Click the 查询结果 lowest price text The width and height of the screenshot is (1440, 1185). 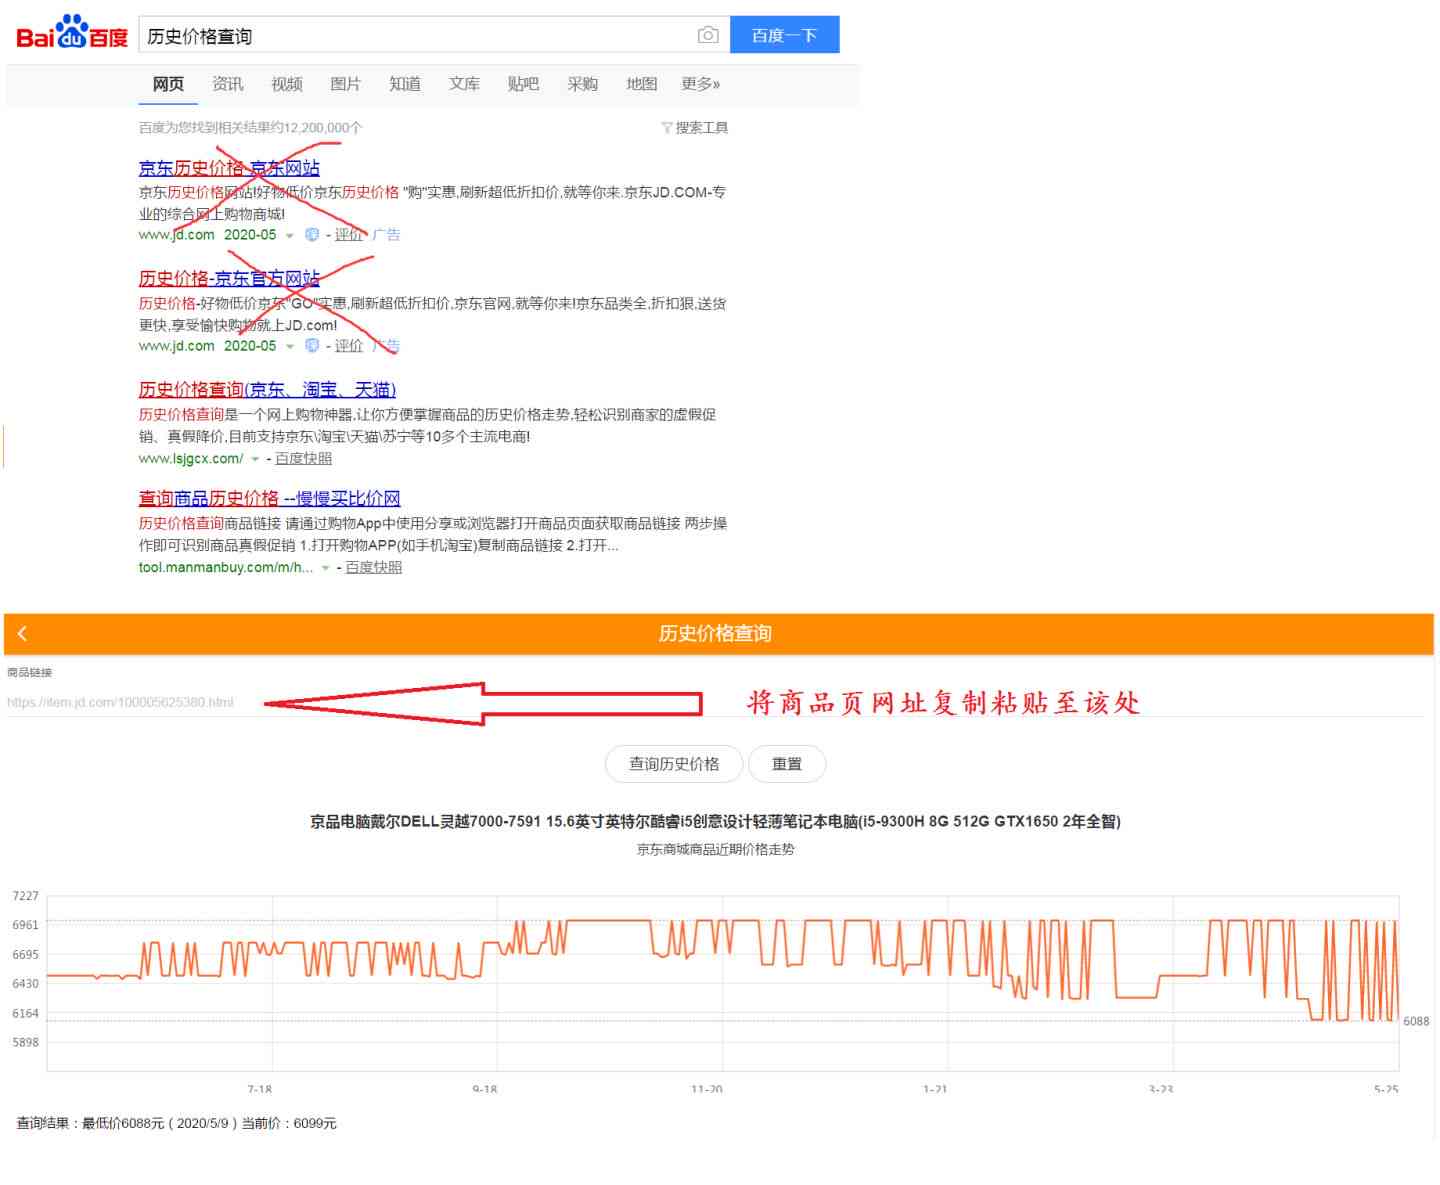(177, 1123)
